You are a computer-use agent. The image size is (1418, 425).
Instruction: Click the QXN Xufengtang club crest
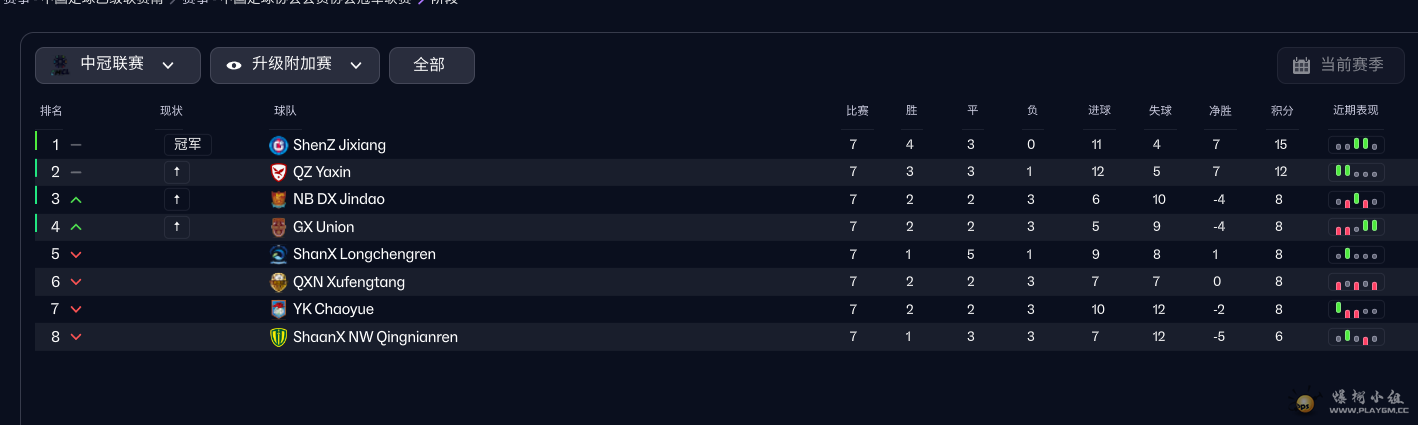(x=279, y=282)
